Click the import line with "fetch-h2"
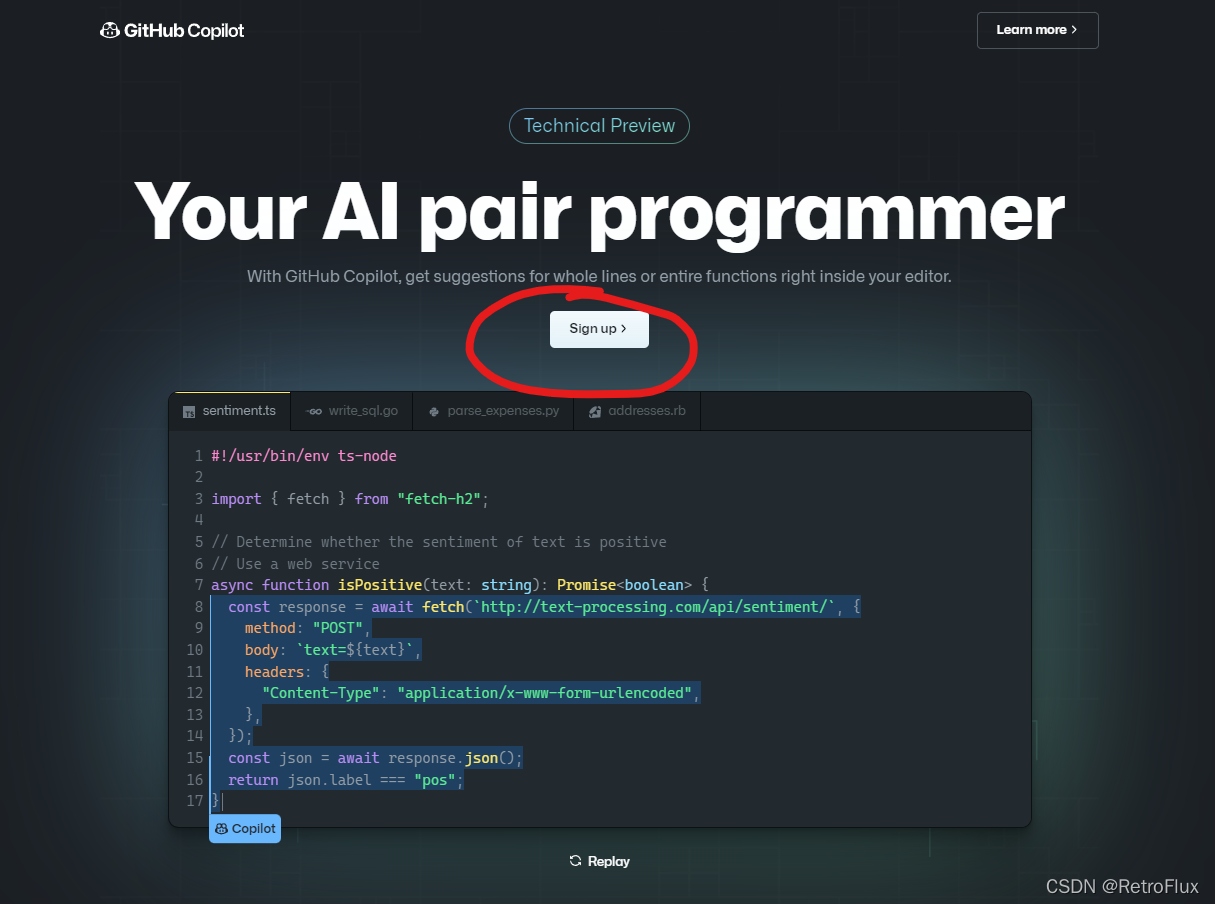This screenshot has height=904, width=1215. (350, 499)
